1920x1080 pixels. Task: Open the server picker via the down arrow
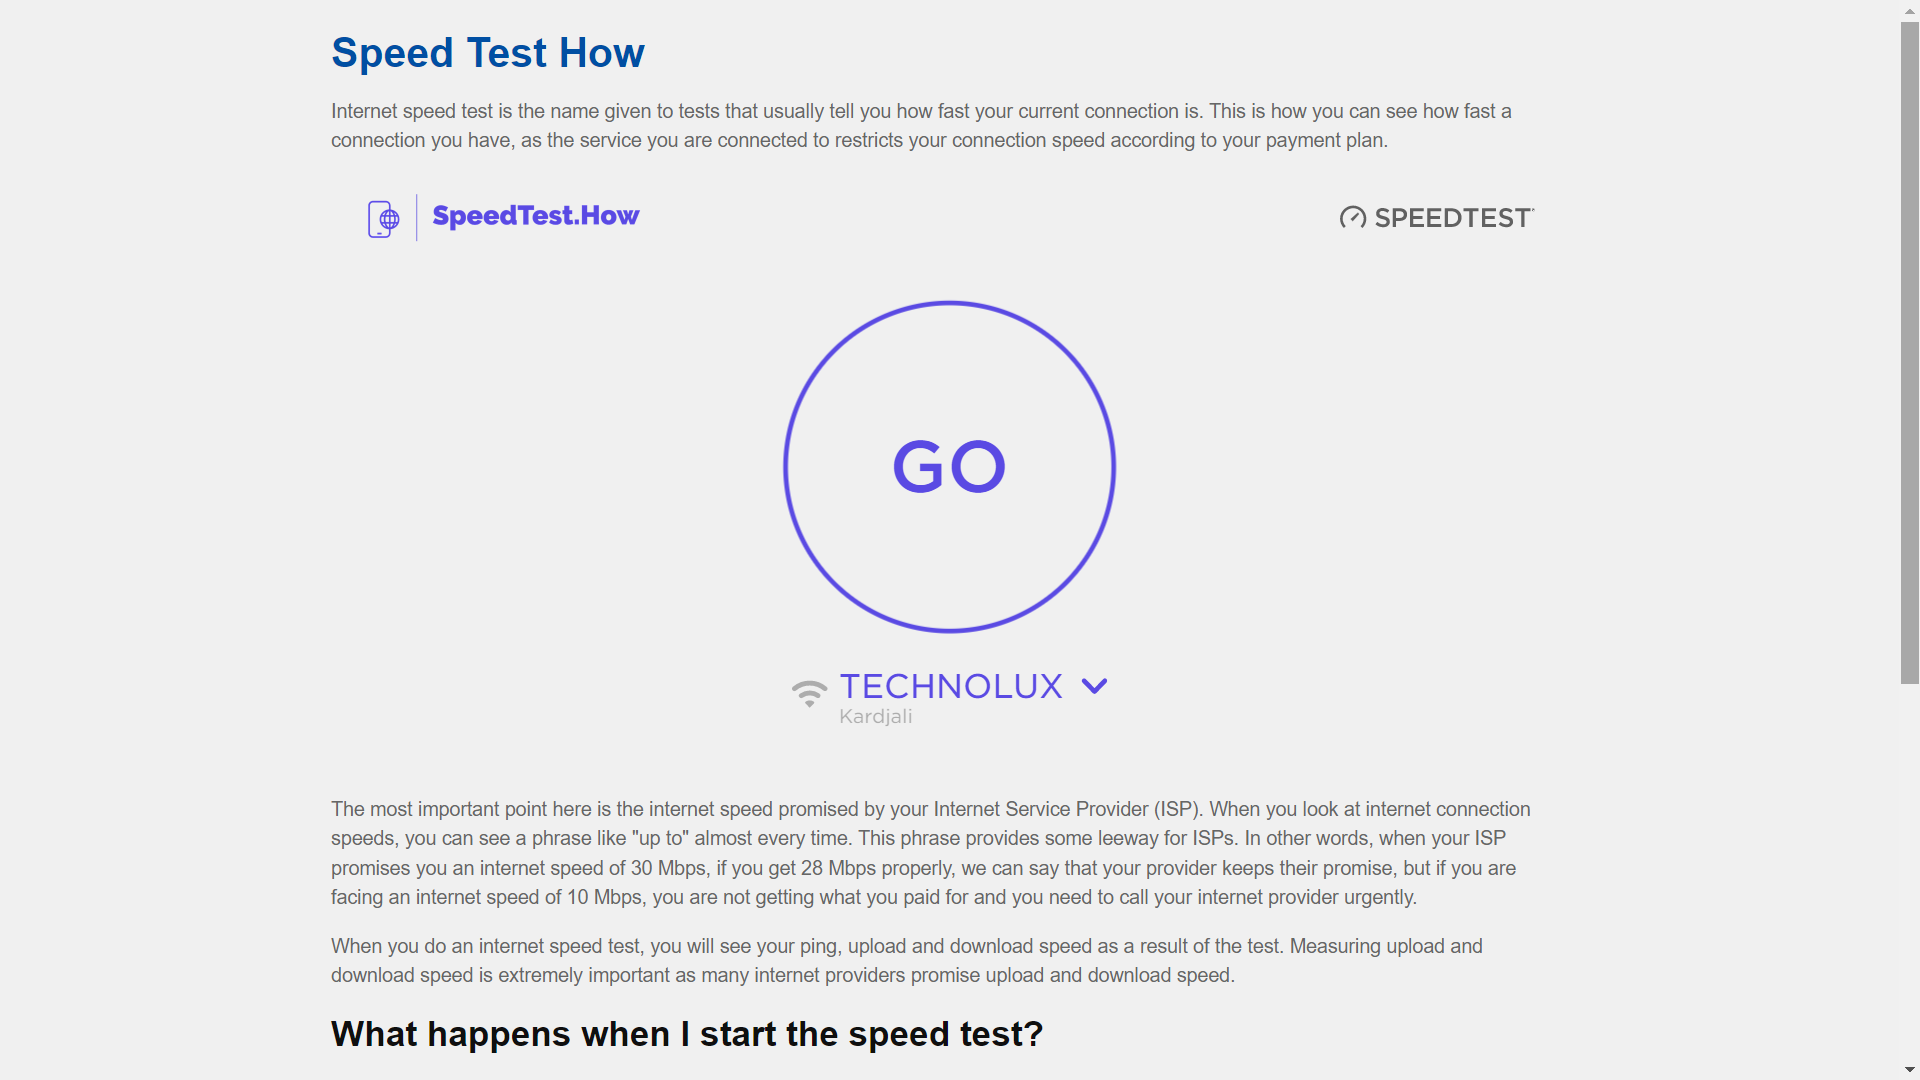click(1093, 686)
